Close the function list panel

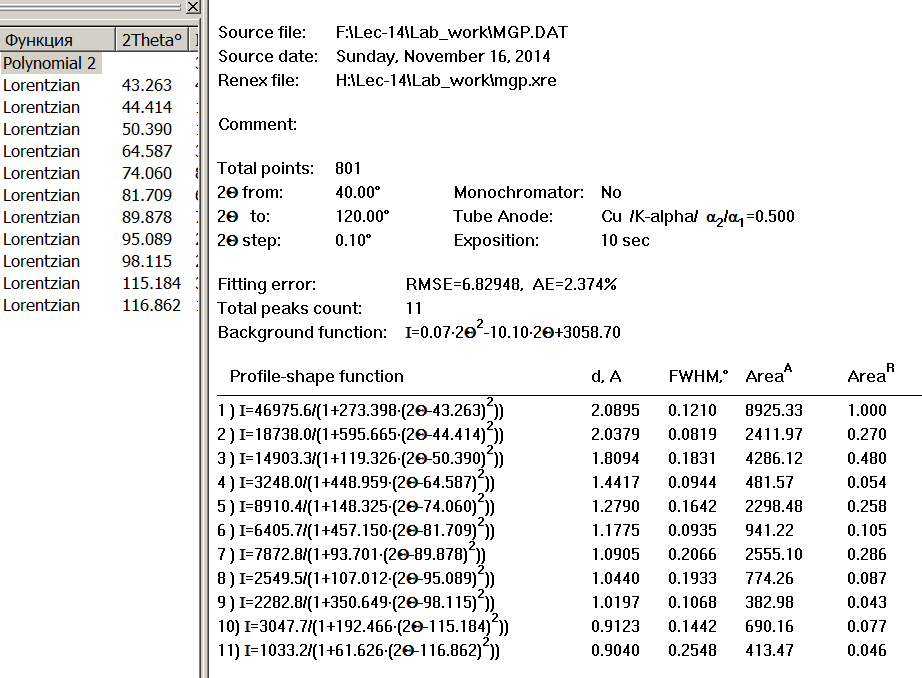pos(193,7)
